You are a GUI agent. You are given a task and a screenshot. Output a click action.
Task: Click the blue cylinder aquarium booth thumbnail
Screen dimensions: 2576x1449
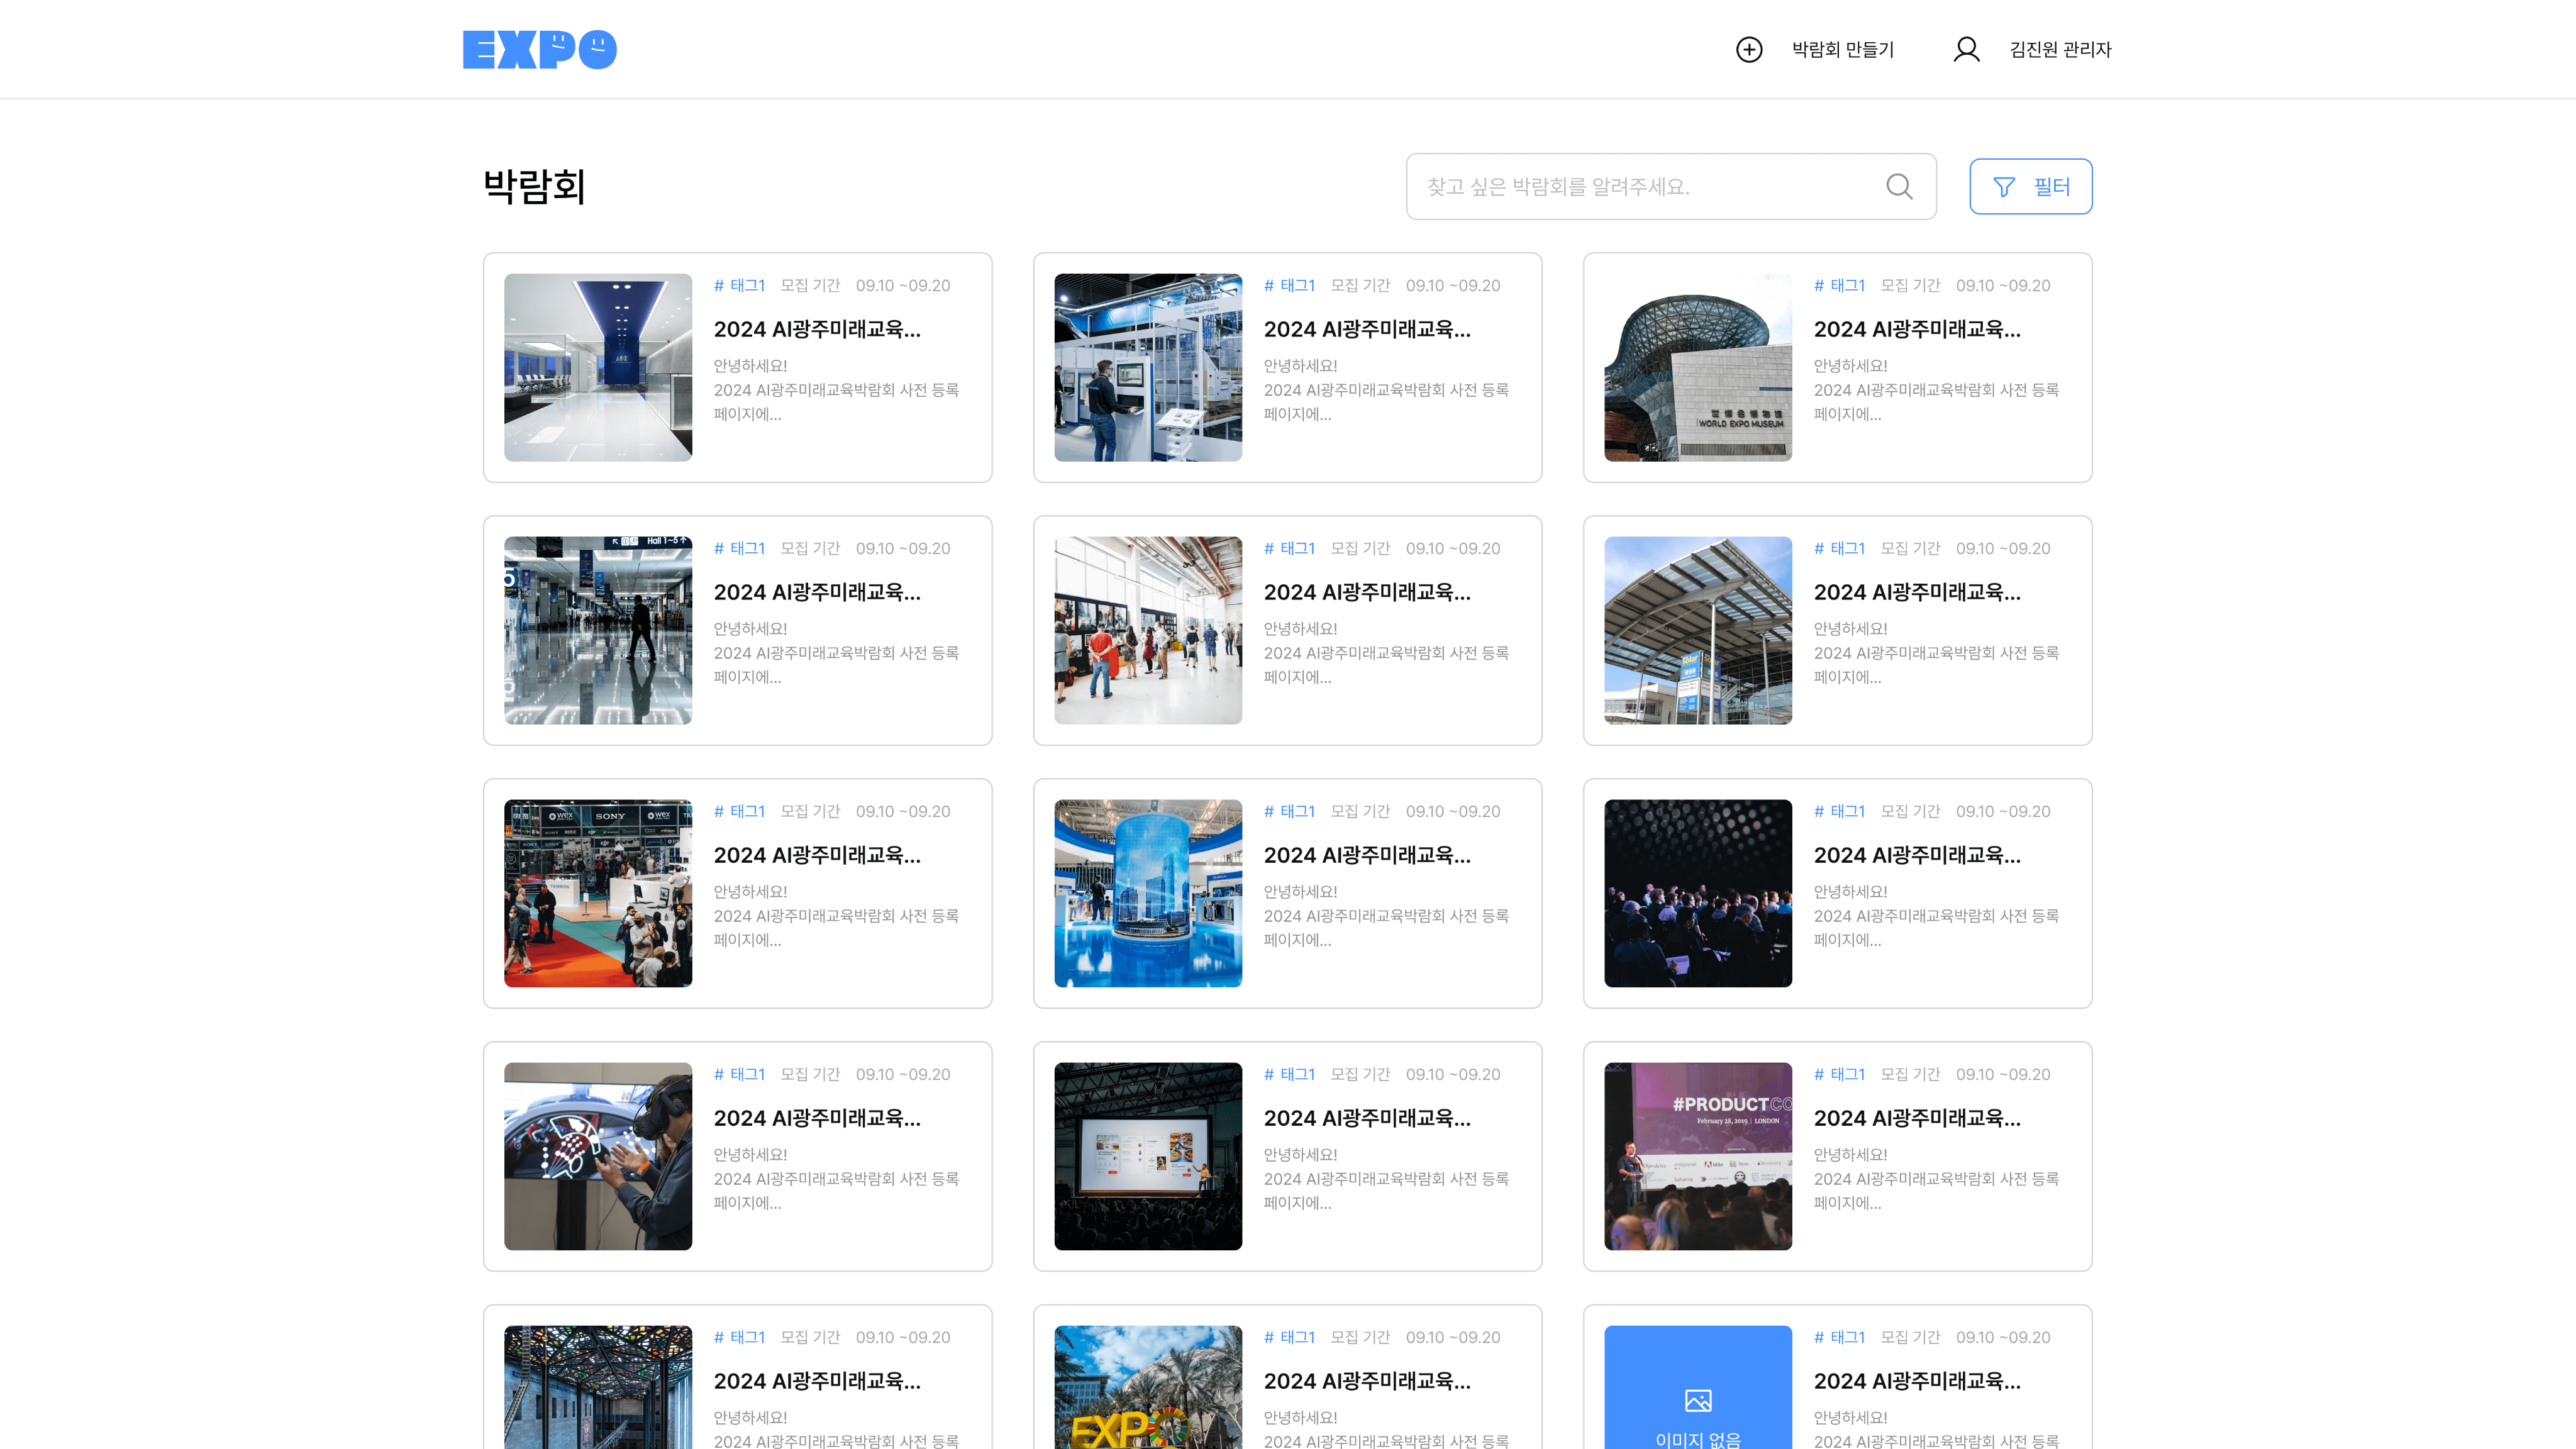(1148, 893)
